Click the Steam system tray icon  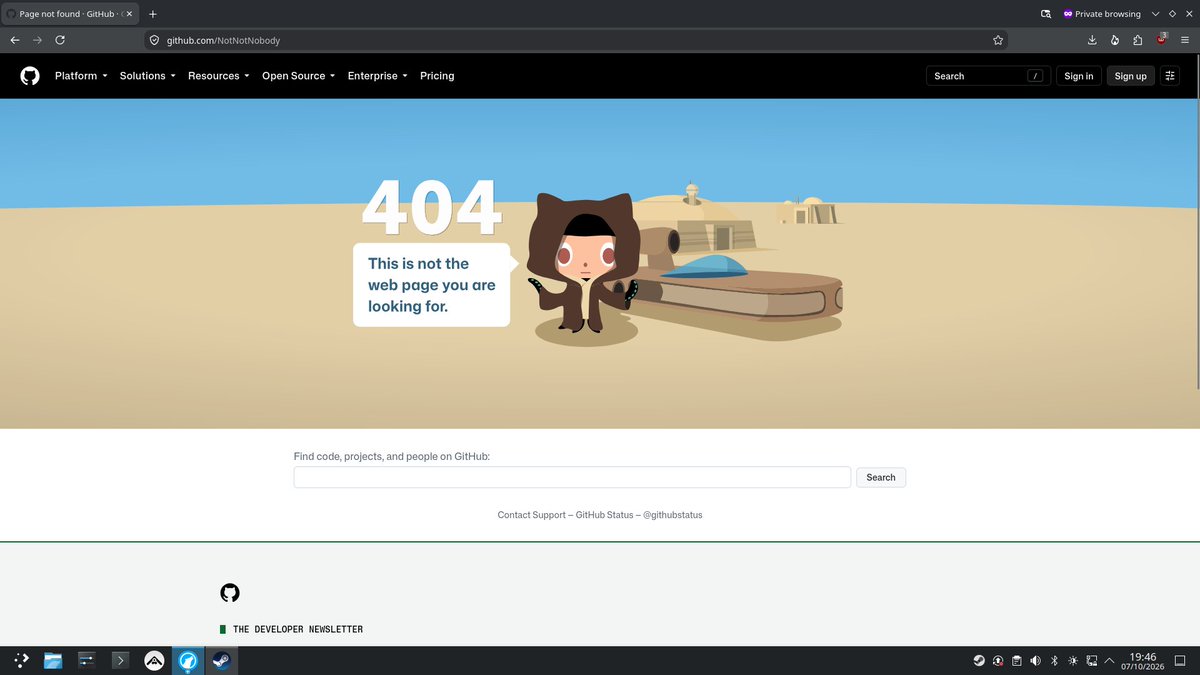pos(979,660)
